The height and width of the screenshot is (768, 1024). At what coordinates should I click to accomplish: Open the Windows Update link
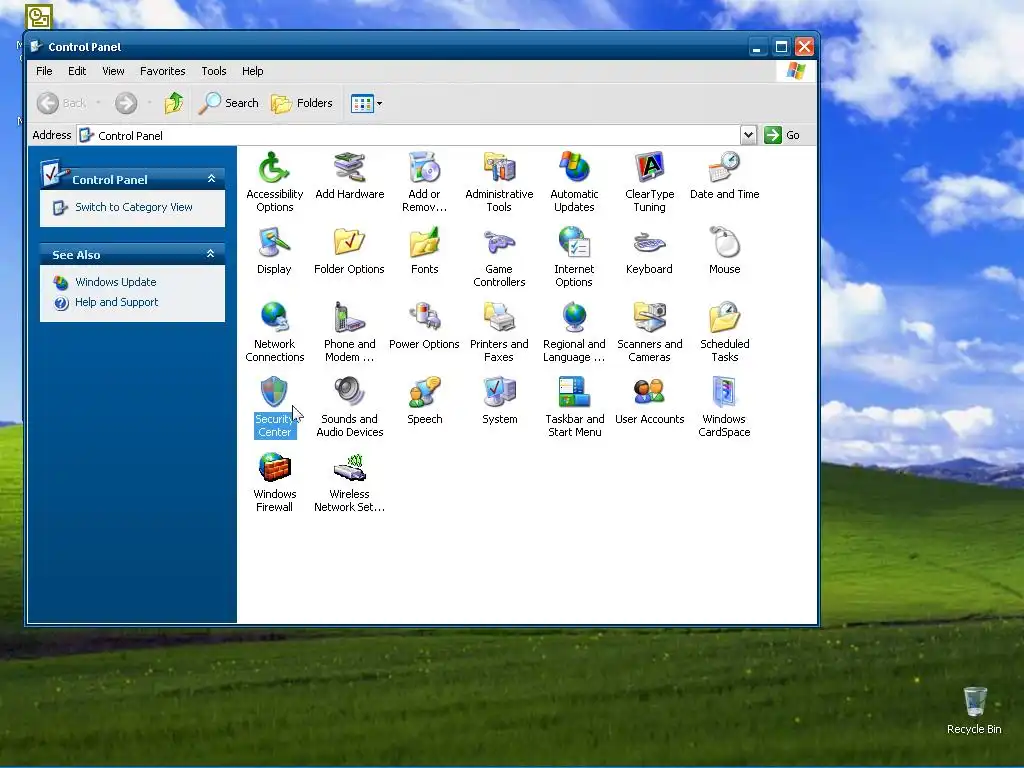pyautogui.click(x=116, y=282)
